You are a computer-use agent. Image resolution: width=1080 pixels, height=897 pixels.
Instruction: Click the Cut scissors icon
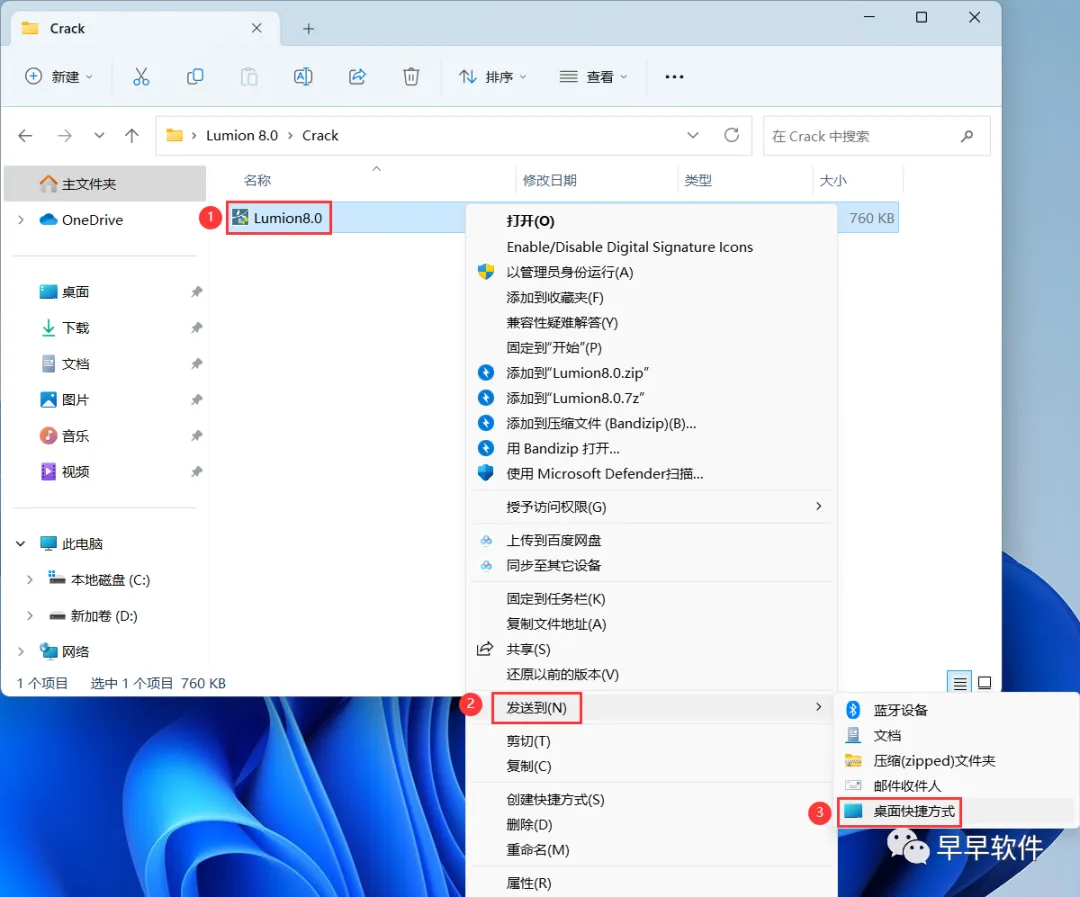point(141,76)
